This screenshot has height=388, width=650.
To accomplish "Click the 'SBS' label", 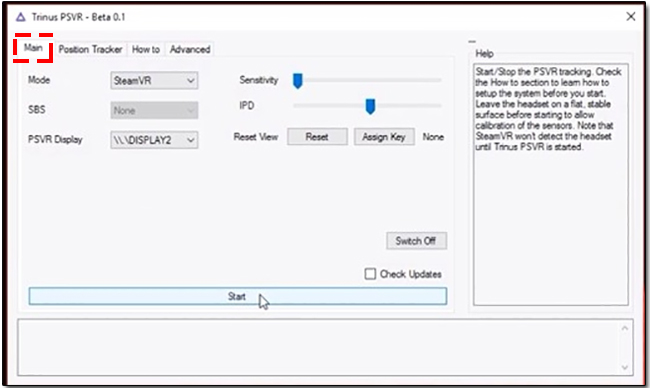I will [x=36, y=110].
